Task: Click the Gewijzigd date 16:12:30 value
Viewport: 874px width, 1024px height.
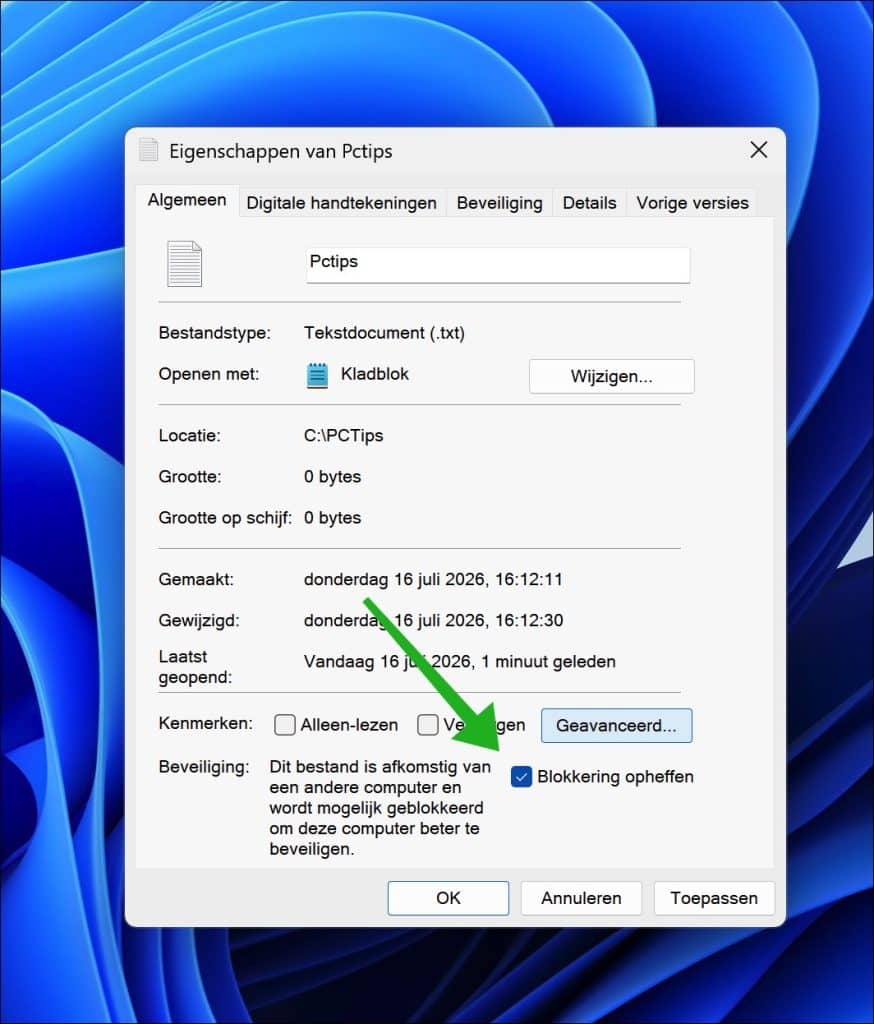Action: point(433,620)
